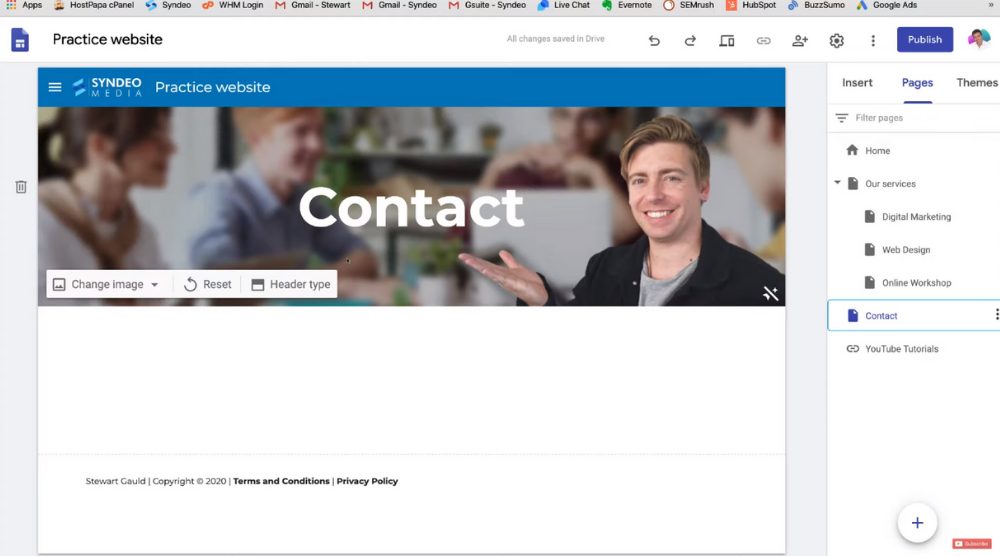1000x556 pixels.
Task: Click the Digital Marketing page icon
Action: [869, 216]
